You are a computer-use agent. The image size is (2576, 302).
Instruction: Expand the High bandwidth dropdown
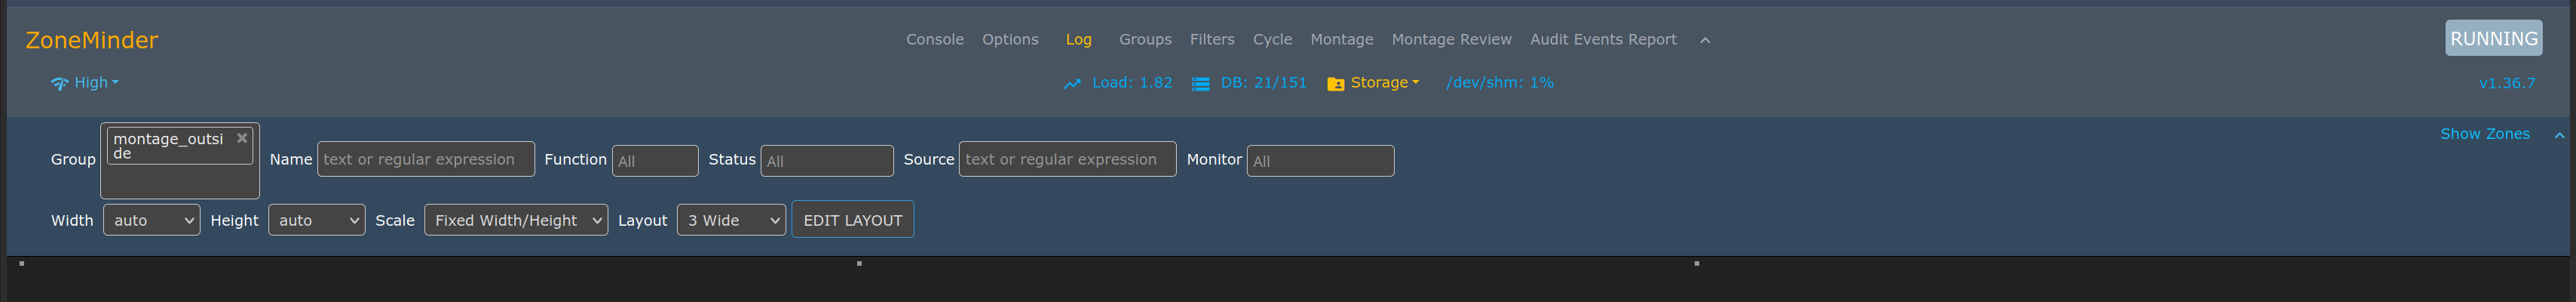[96, 83]
